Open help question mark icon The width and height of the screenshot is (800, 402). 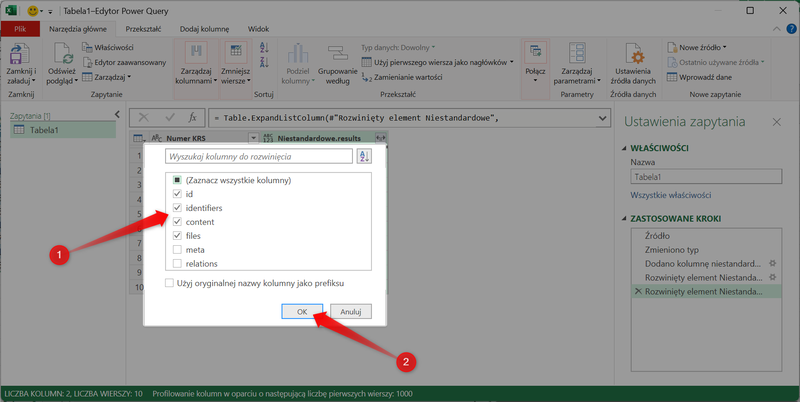point(791,29)
